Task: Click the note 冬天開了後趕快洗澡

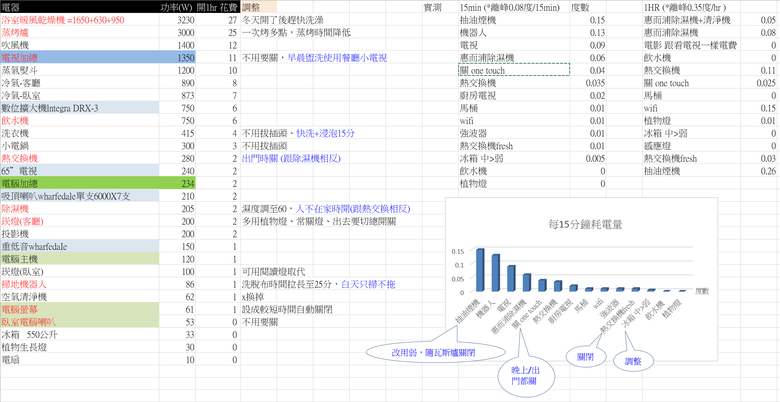Action: (x=284, y=20)
